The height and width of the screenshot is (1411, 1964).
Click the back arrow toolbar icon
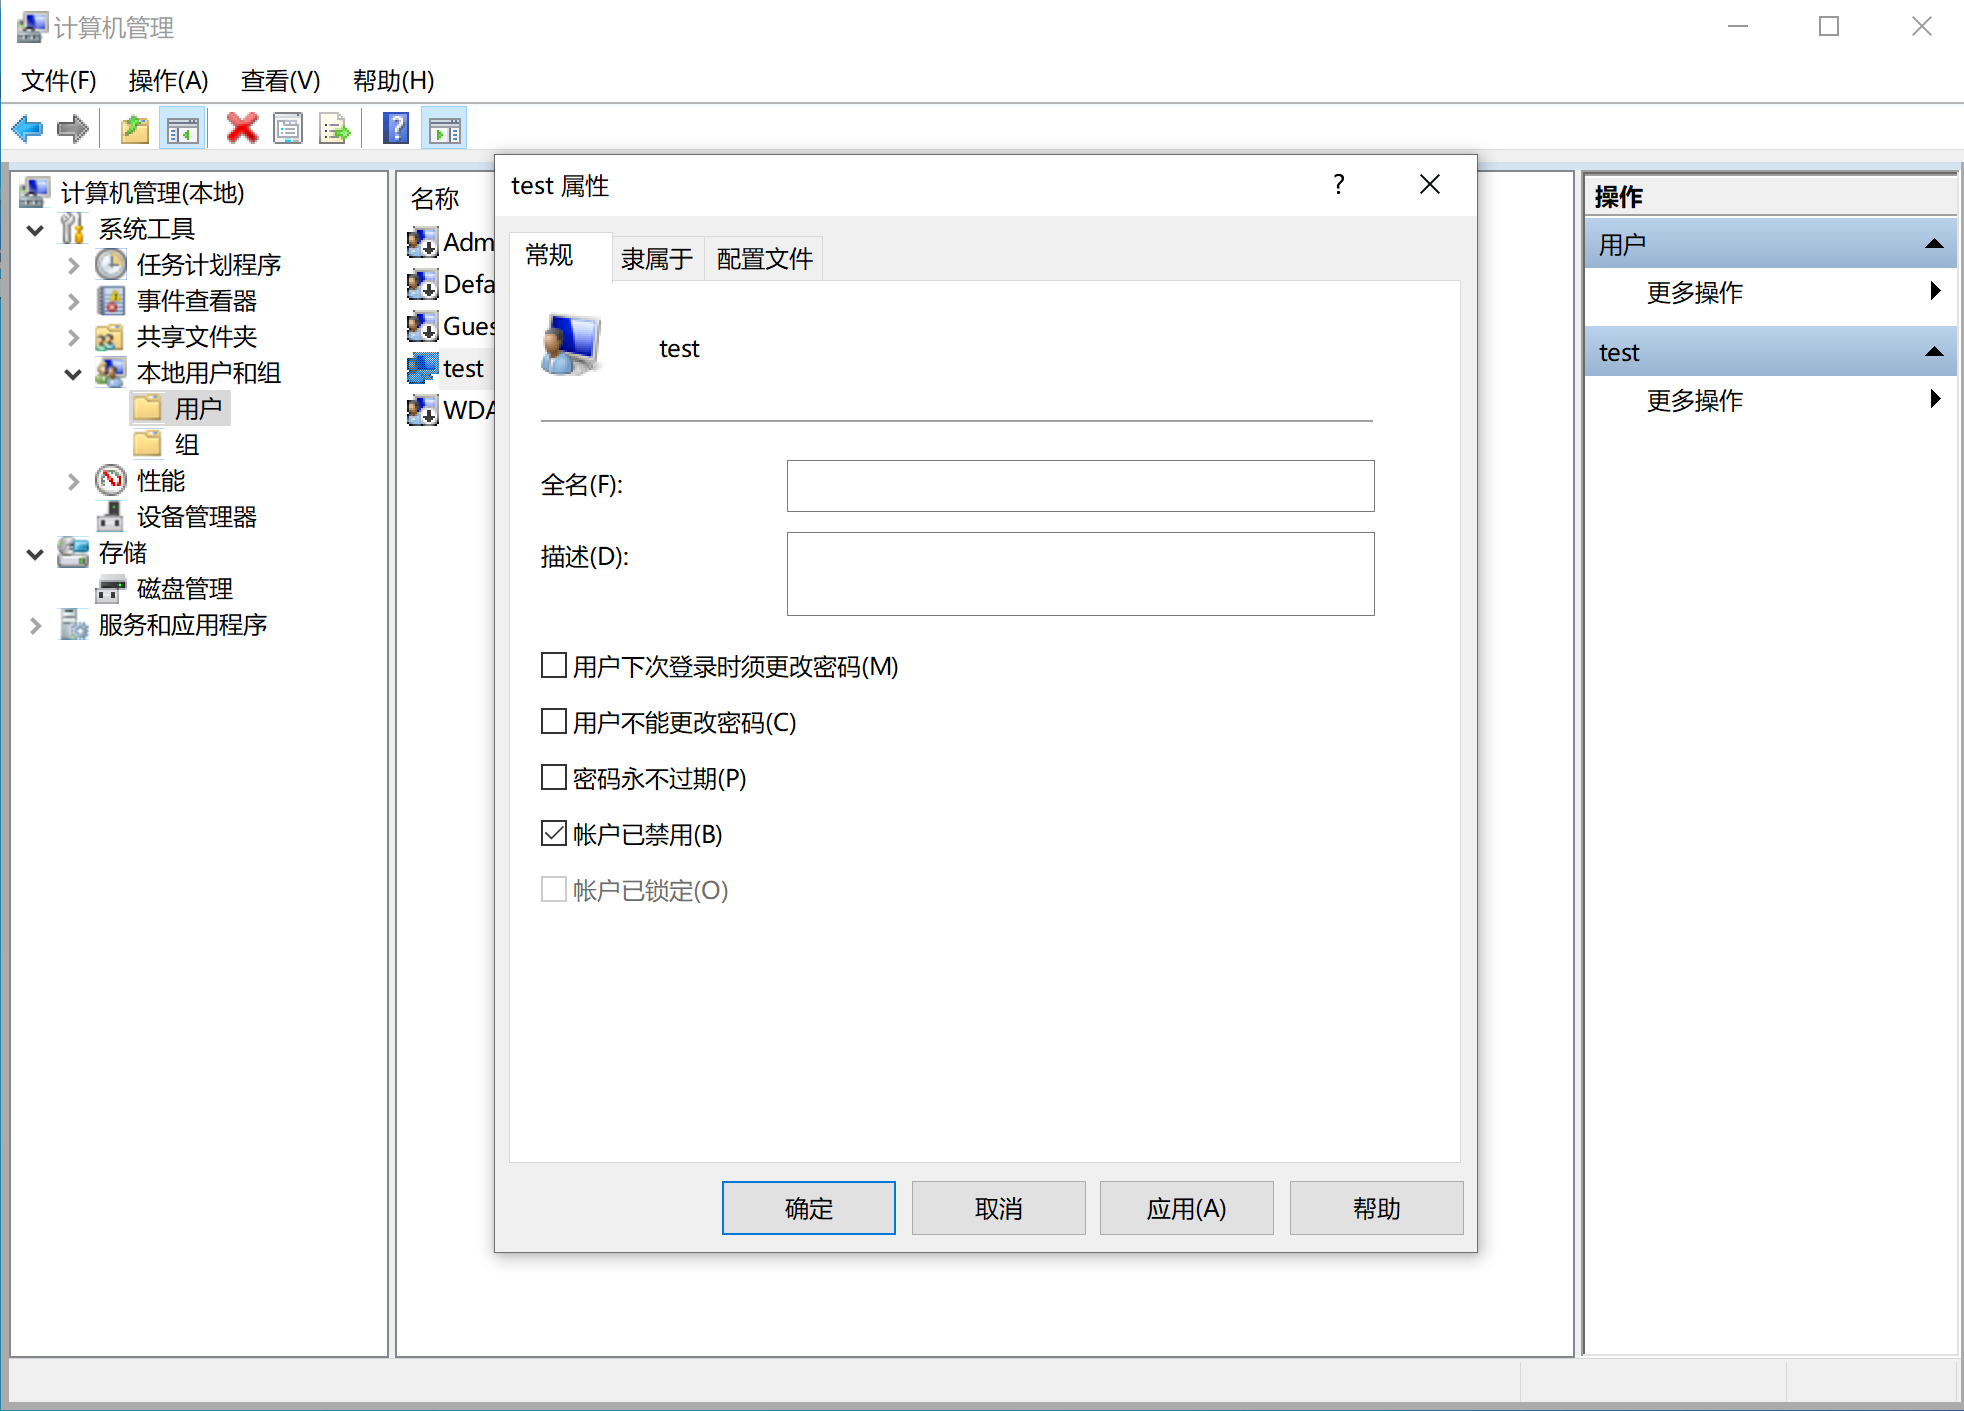tap(27, 129)
